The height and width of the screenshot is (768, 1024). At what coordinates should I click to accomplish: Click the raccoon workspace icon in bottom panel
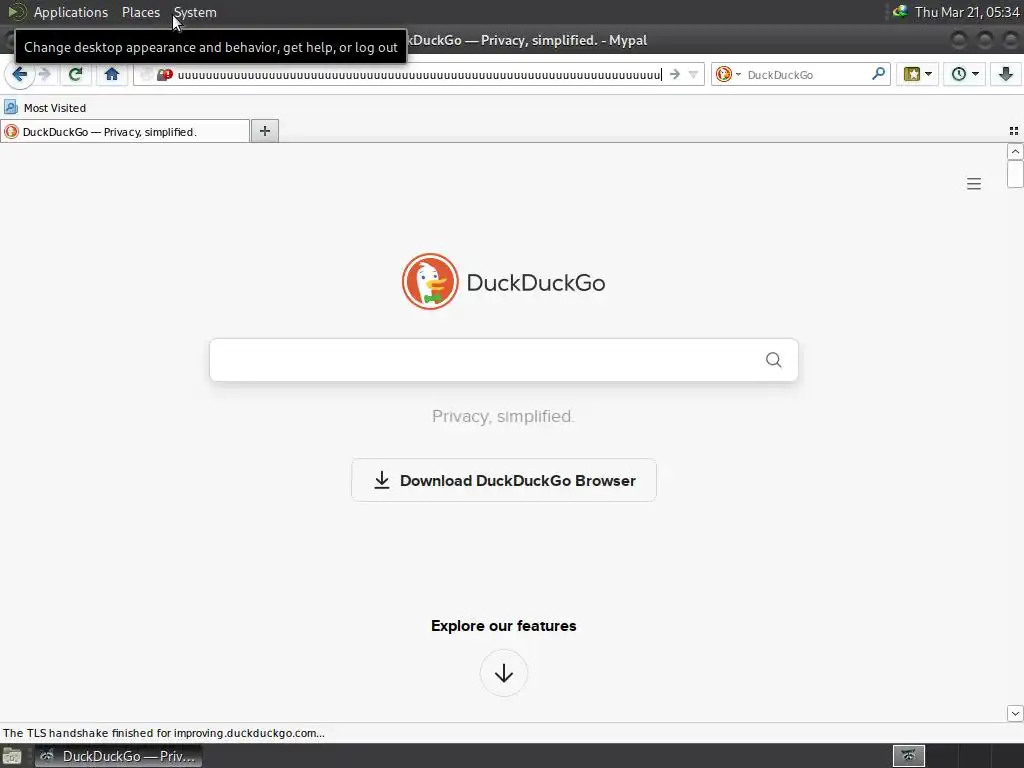click(908, 756)
